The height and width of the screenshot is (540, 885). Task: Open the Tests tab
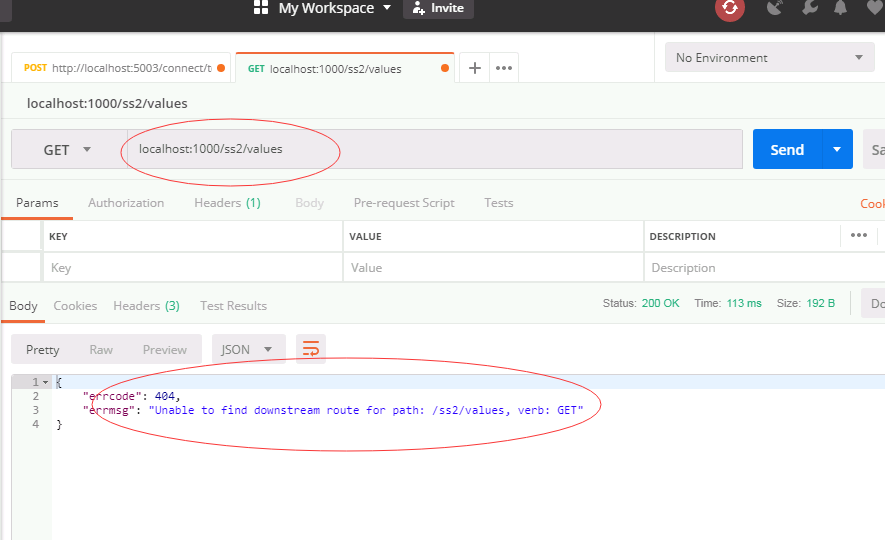(x=499, y=203)
